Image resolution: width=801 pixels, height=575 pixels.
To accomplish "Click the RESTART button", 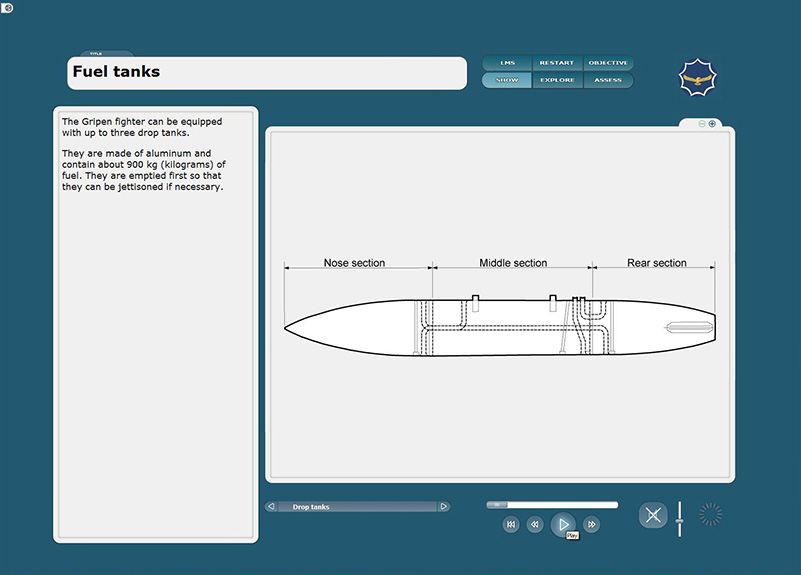I will coord(557,63).
